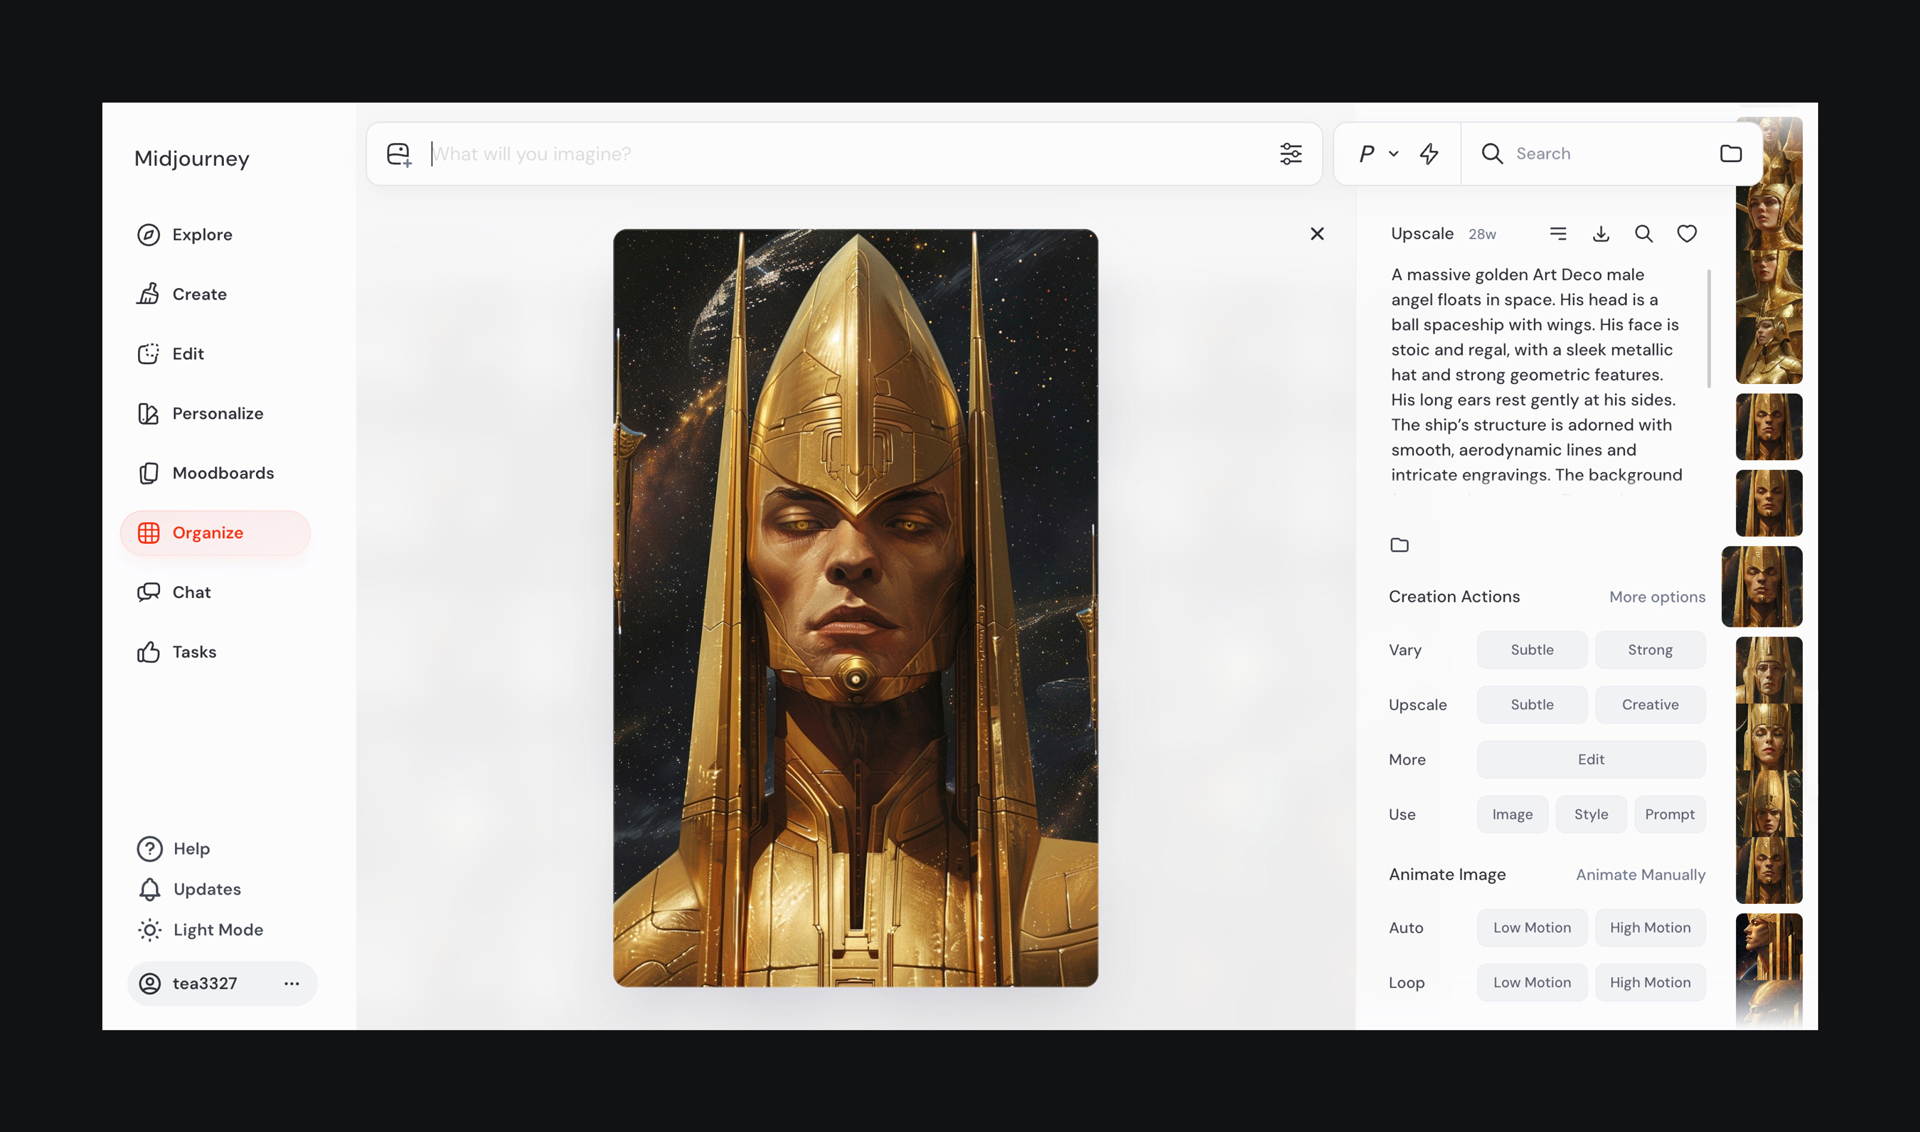
Task: Click the lightning fast mode icon
Action: click(x=1429, y=154)
